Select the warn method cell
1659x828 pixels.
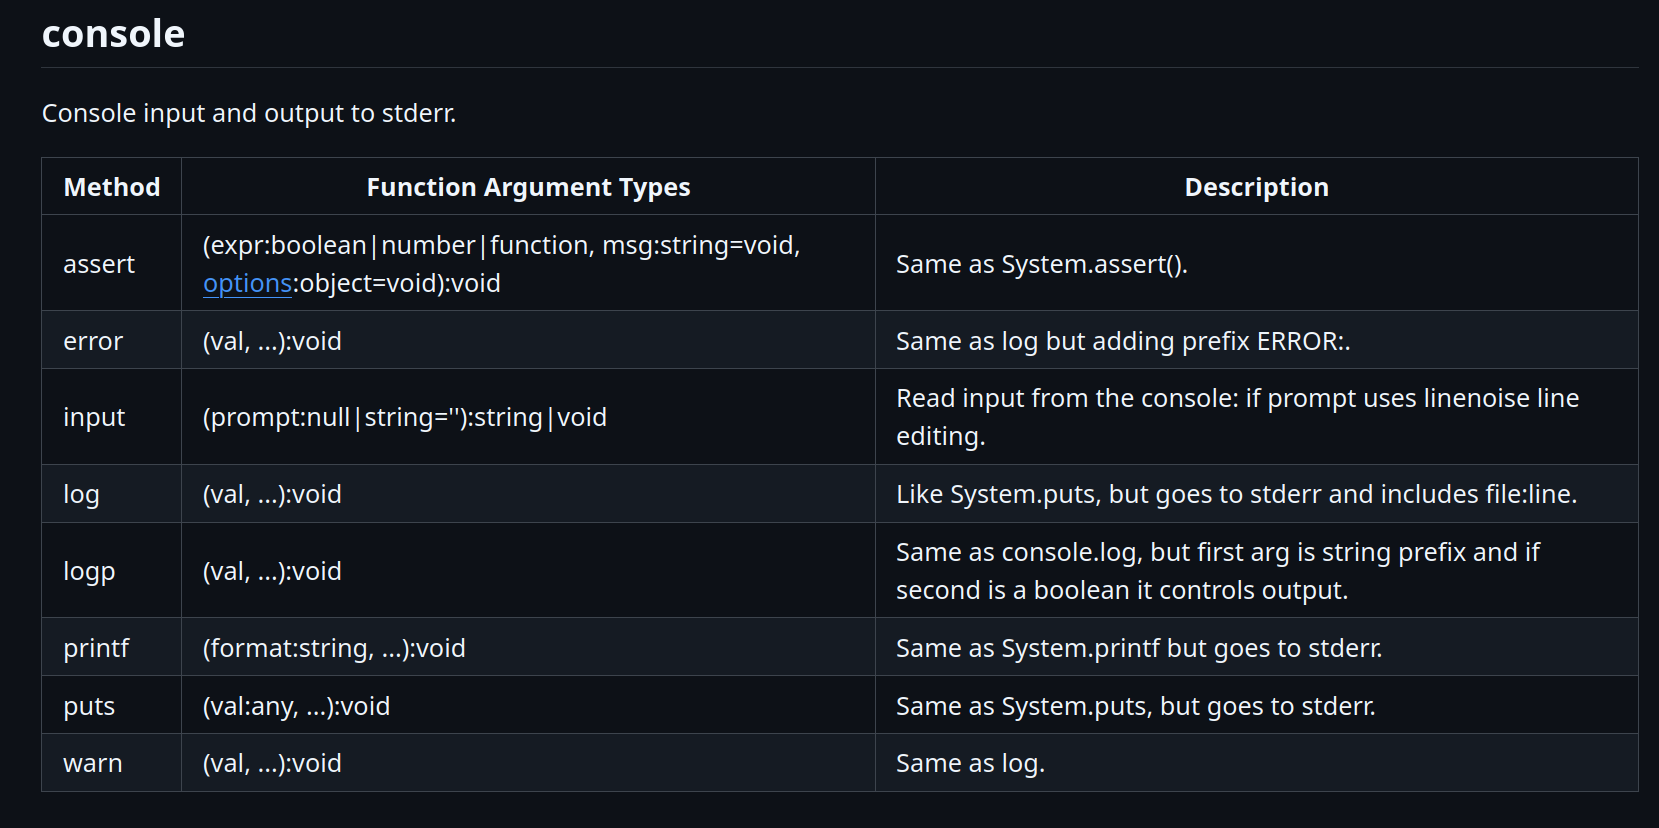[x=93, y=763]
